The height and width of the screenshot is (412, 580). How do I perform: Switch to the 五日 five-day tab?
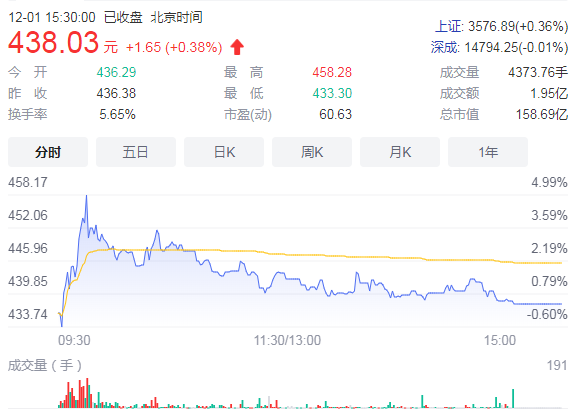(x=136, y=152)
